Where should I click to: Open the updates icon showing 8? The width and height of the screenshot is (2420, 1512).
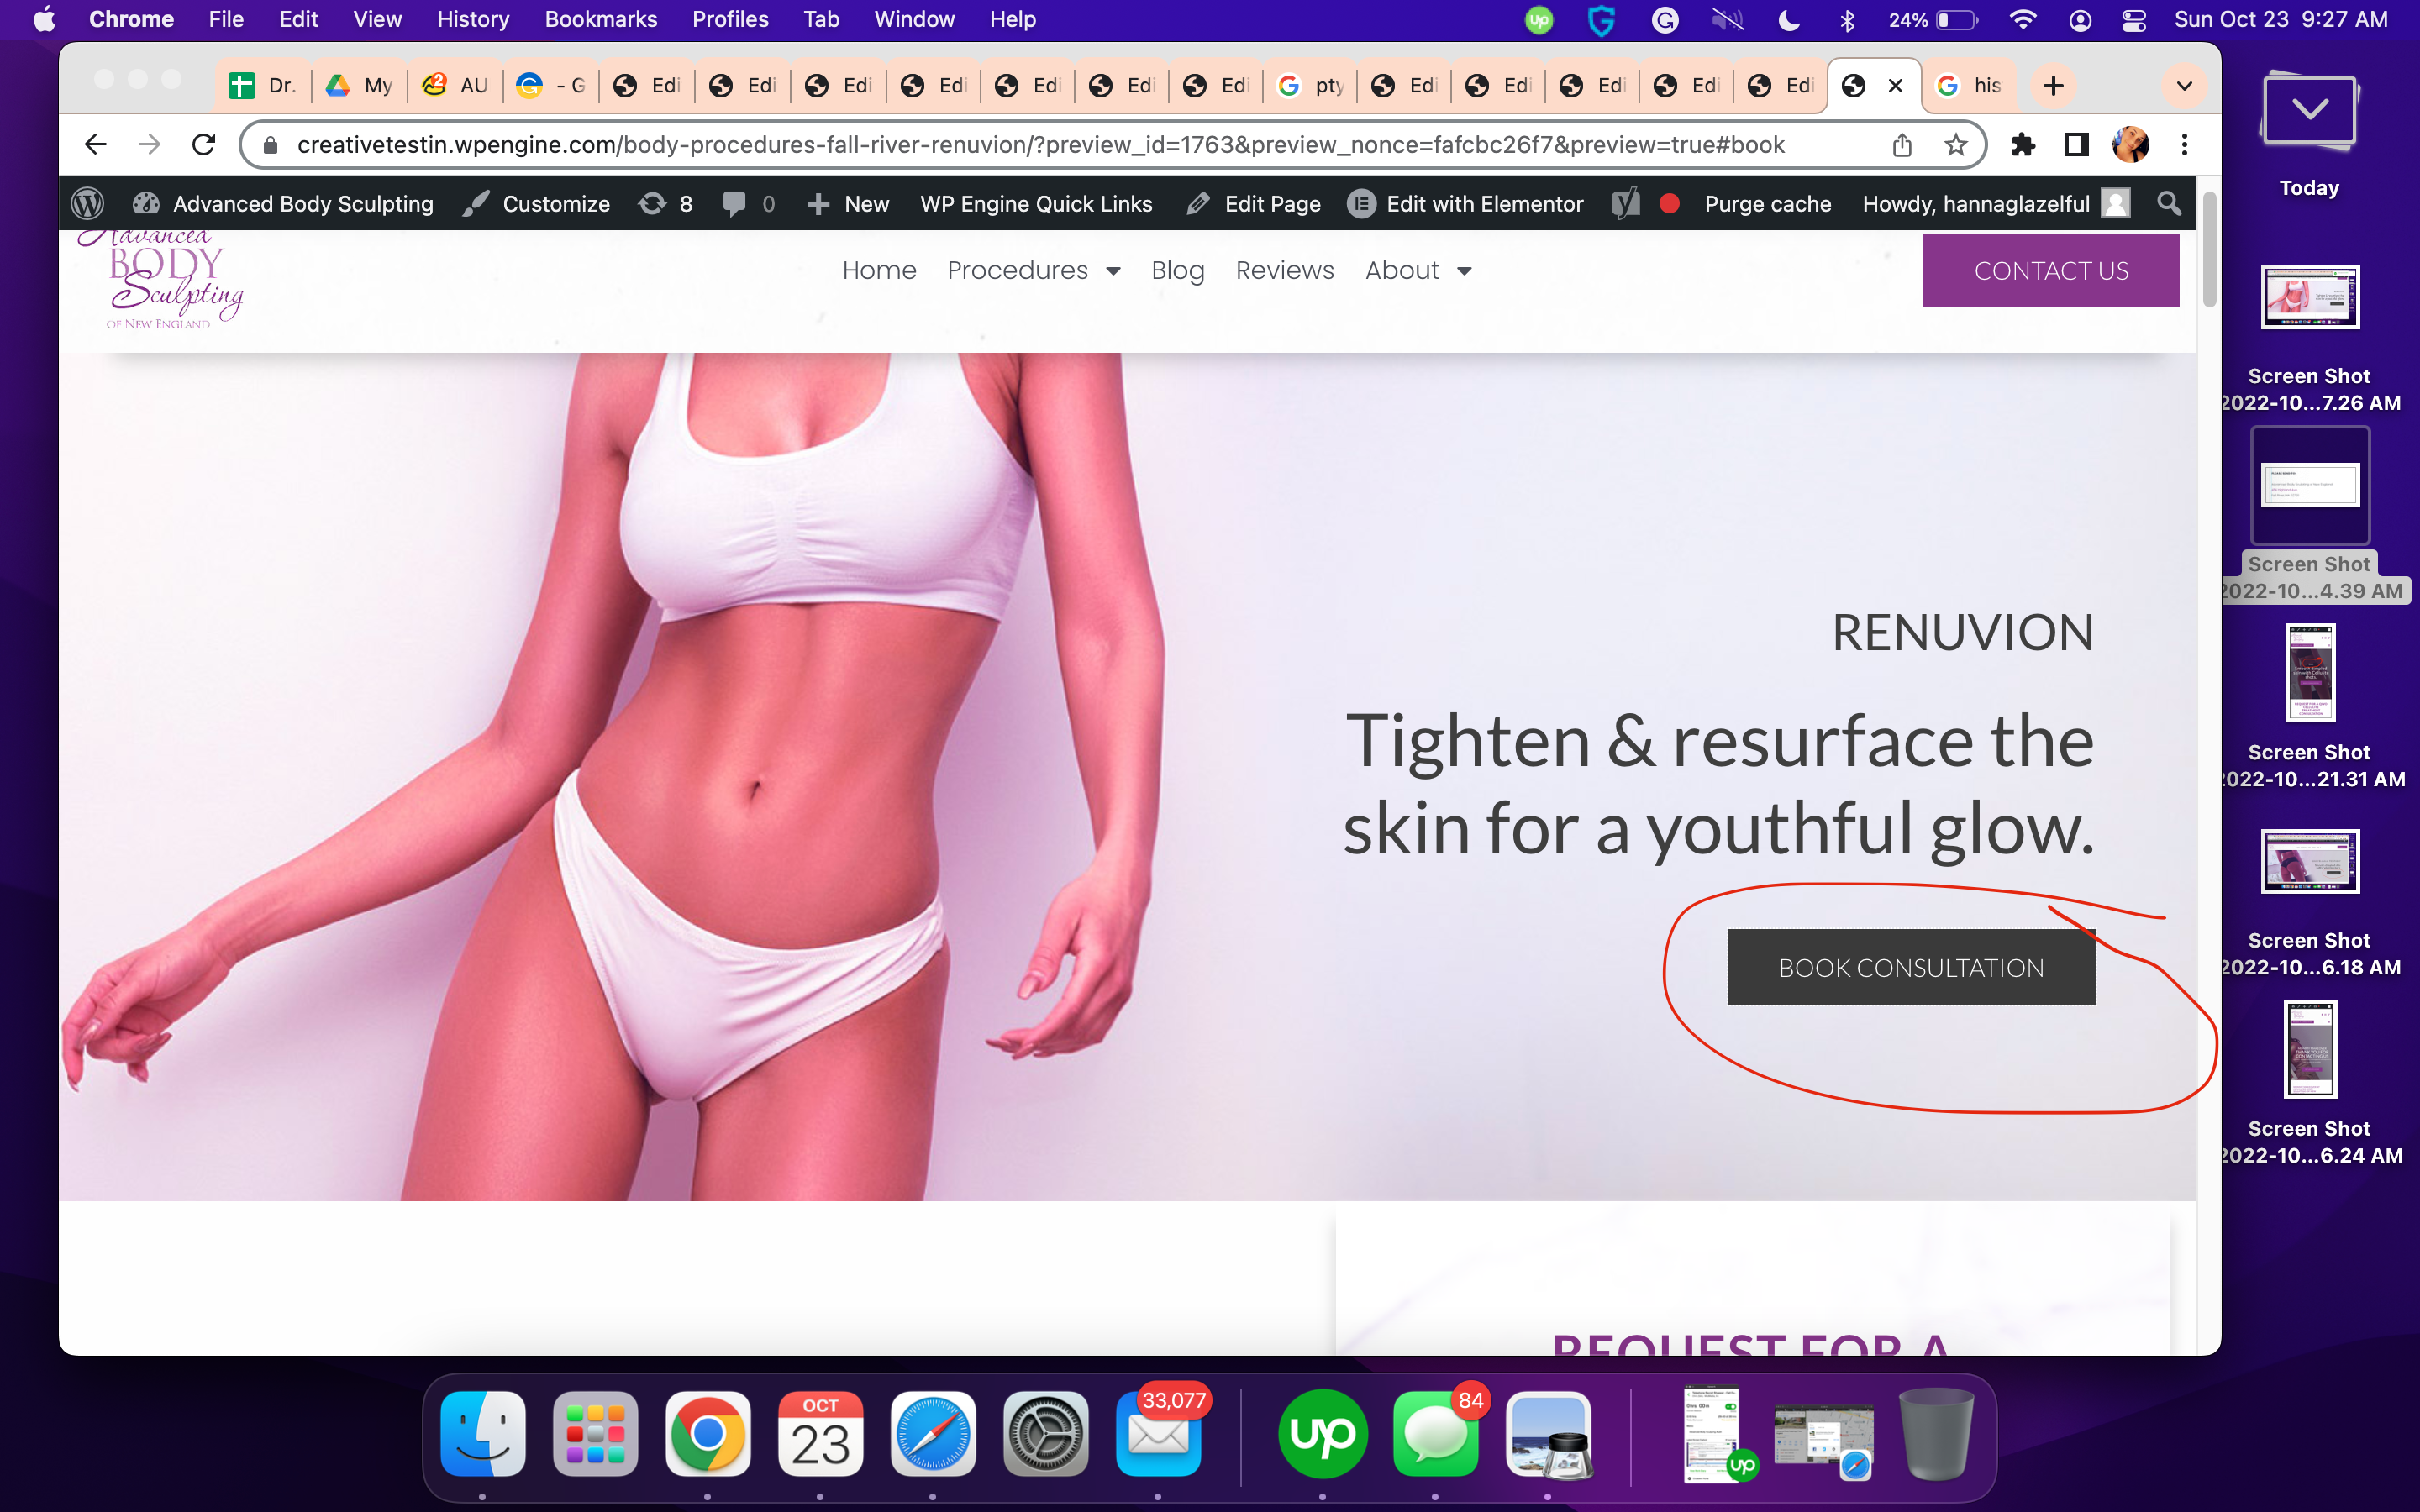point(666,204)
